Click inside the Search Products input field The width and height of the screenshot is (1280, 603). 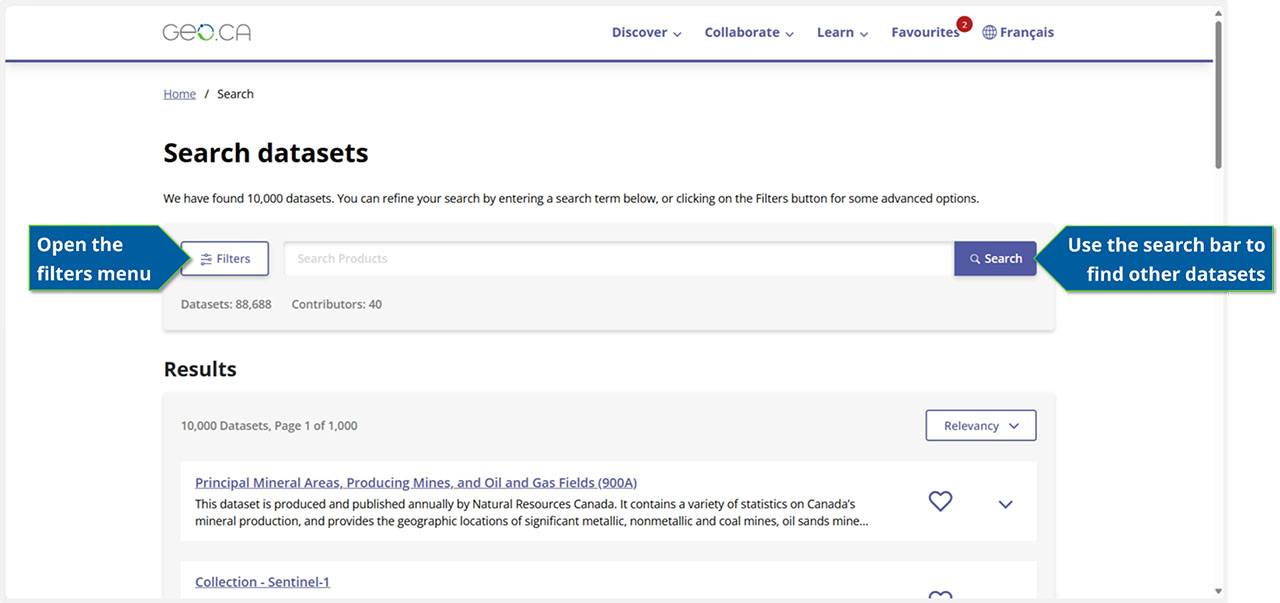615,258
